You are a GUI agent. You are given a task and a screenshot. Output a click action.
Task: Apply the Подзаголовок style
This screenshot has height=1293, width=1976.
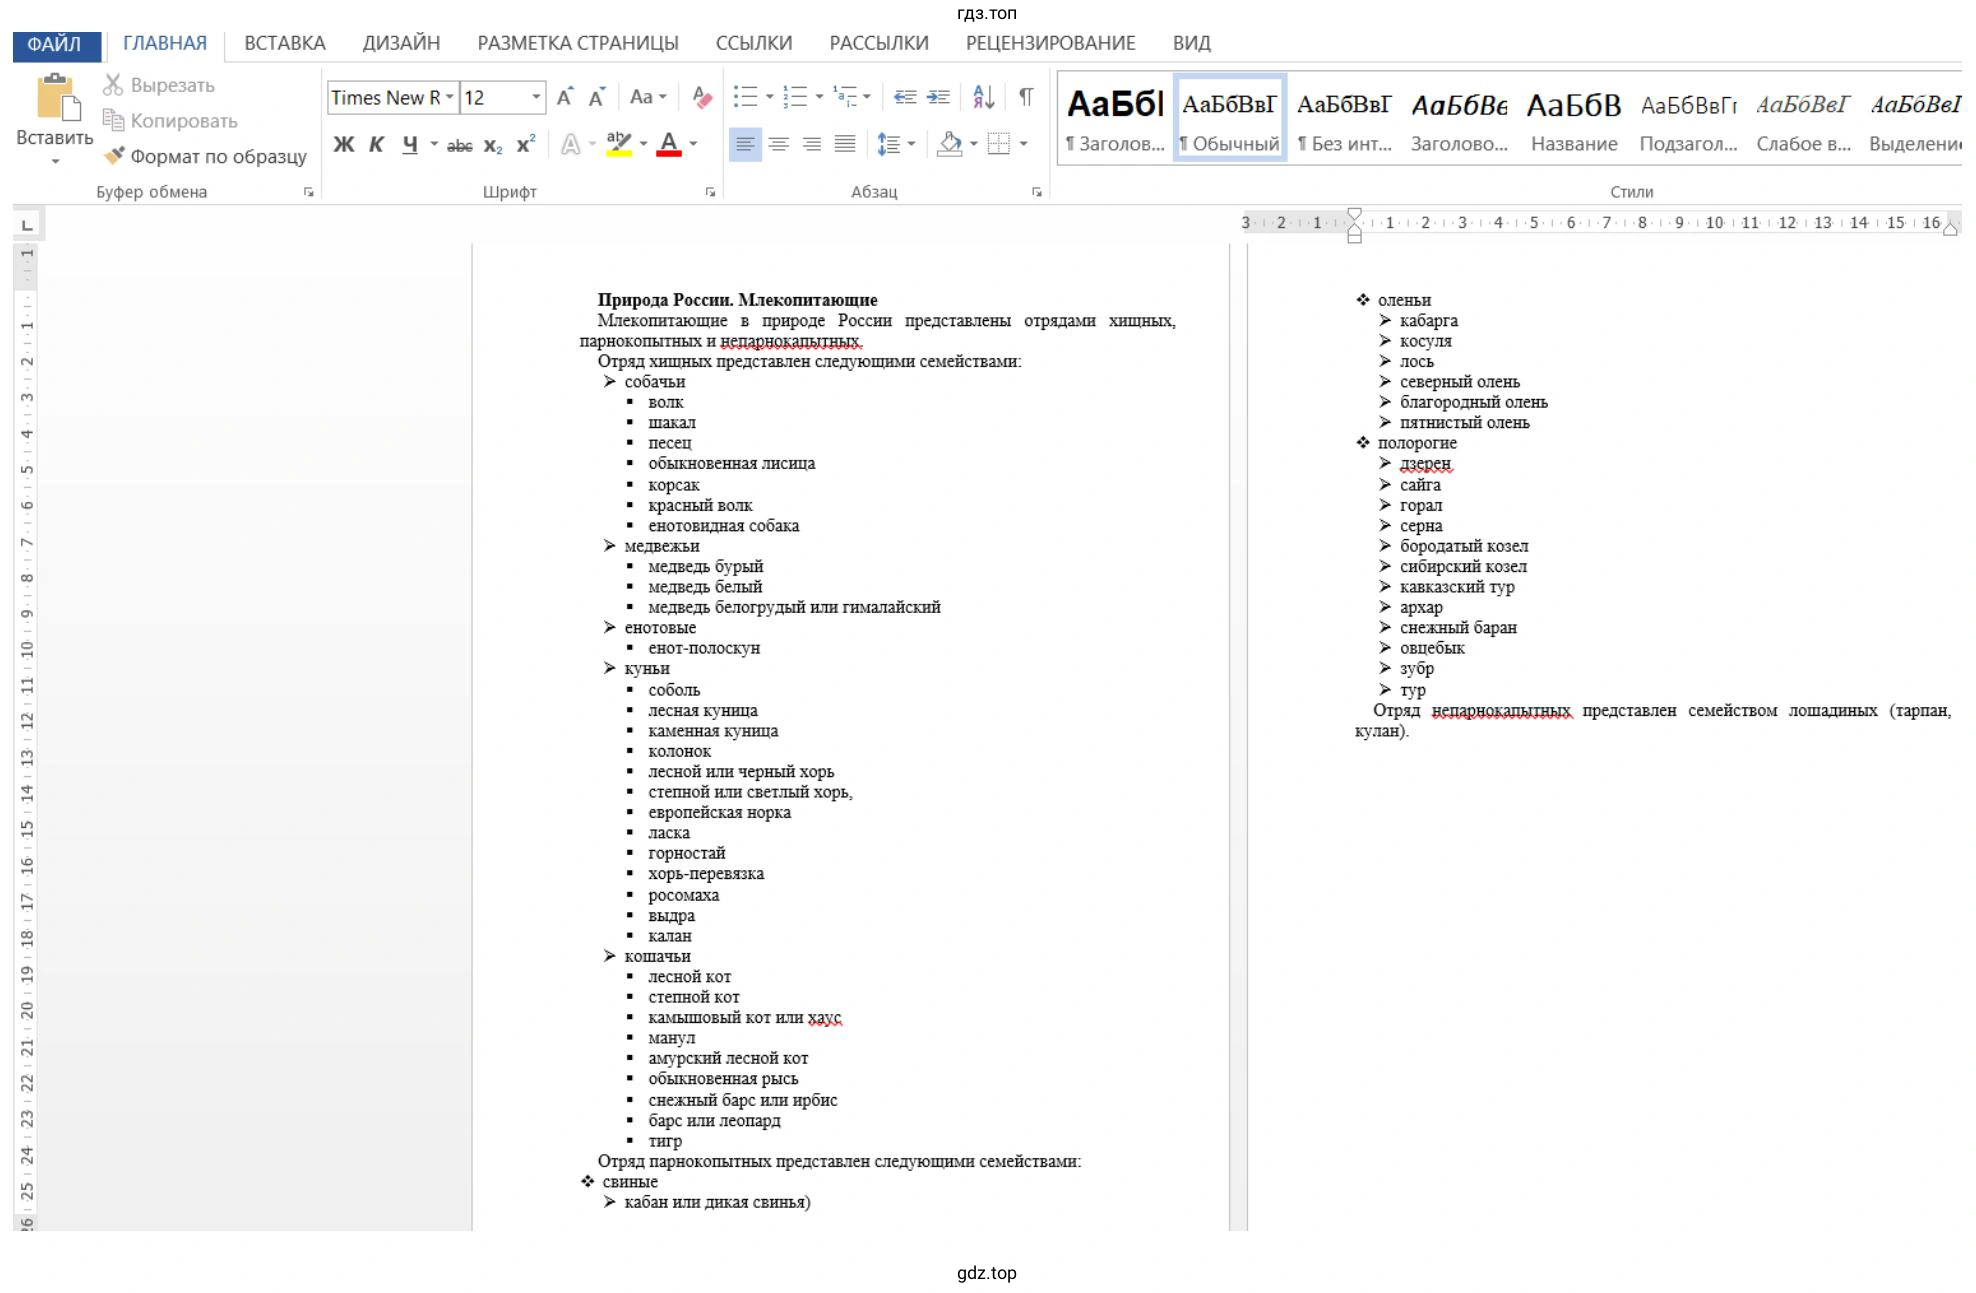click(1688, 119)
